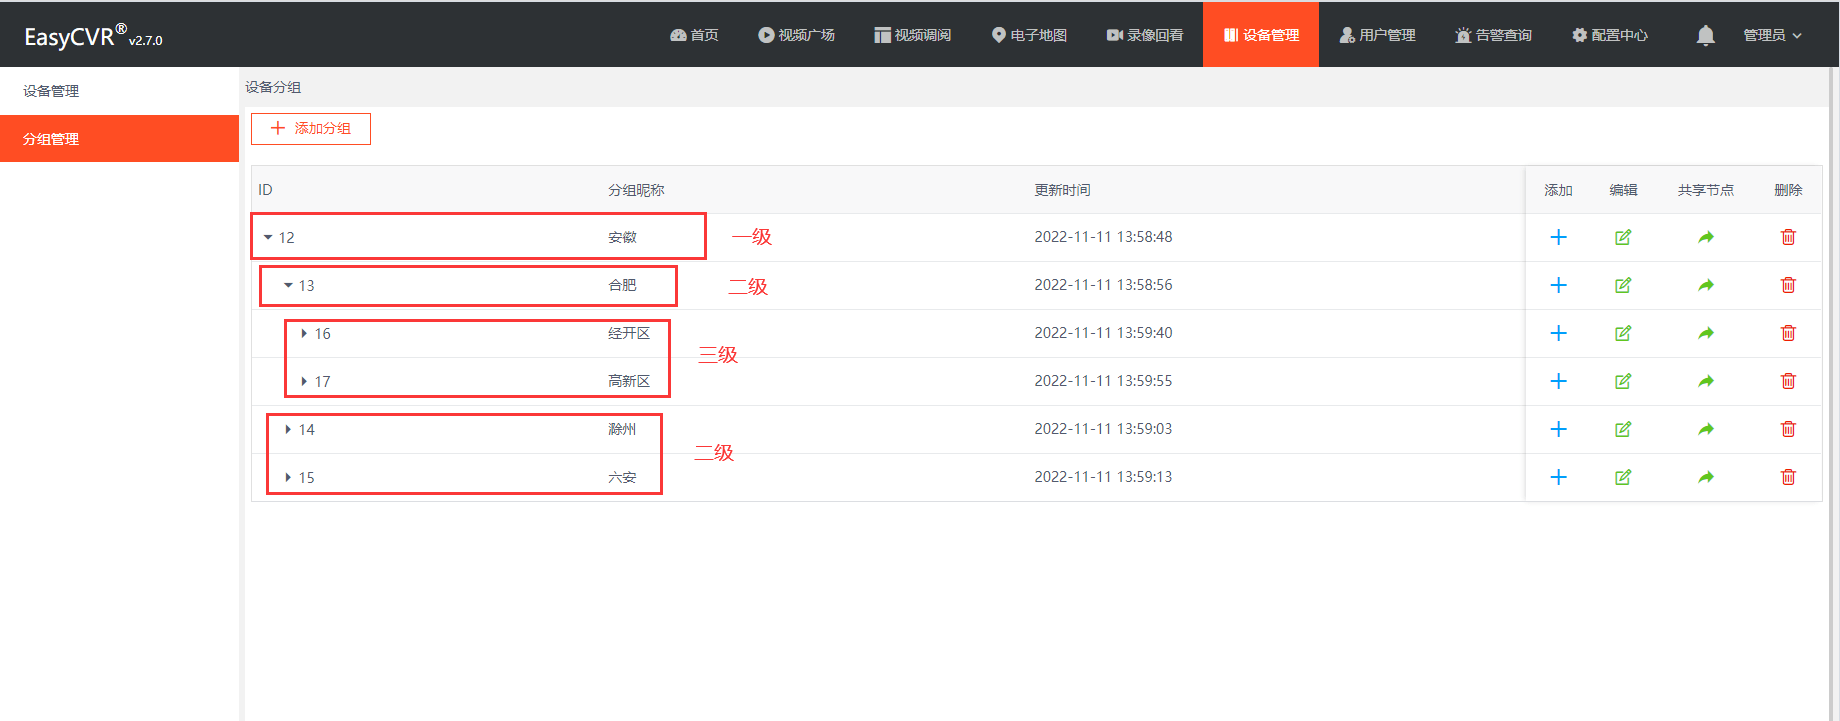This screenshot has width=1840, height=721.
Task: Share node for 滁州 group
Action: pyautogui.click(x=1706, y=429)
